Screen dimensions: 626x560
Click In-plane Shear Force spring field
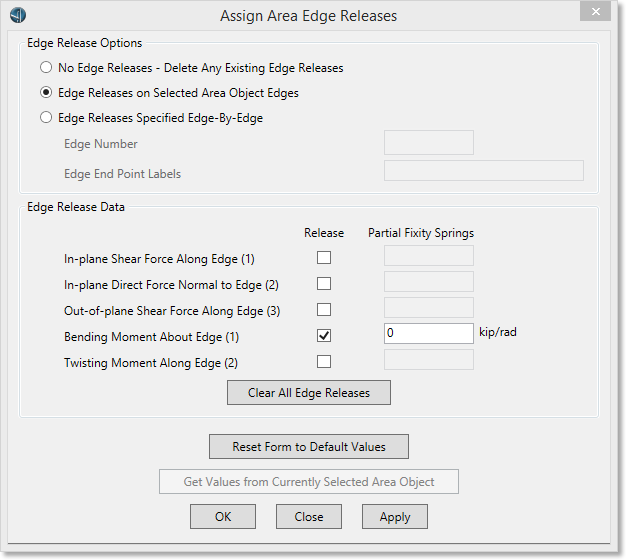pos(429,255)
